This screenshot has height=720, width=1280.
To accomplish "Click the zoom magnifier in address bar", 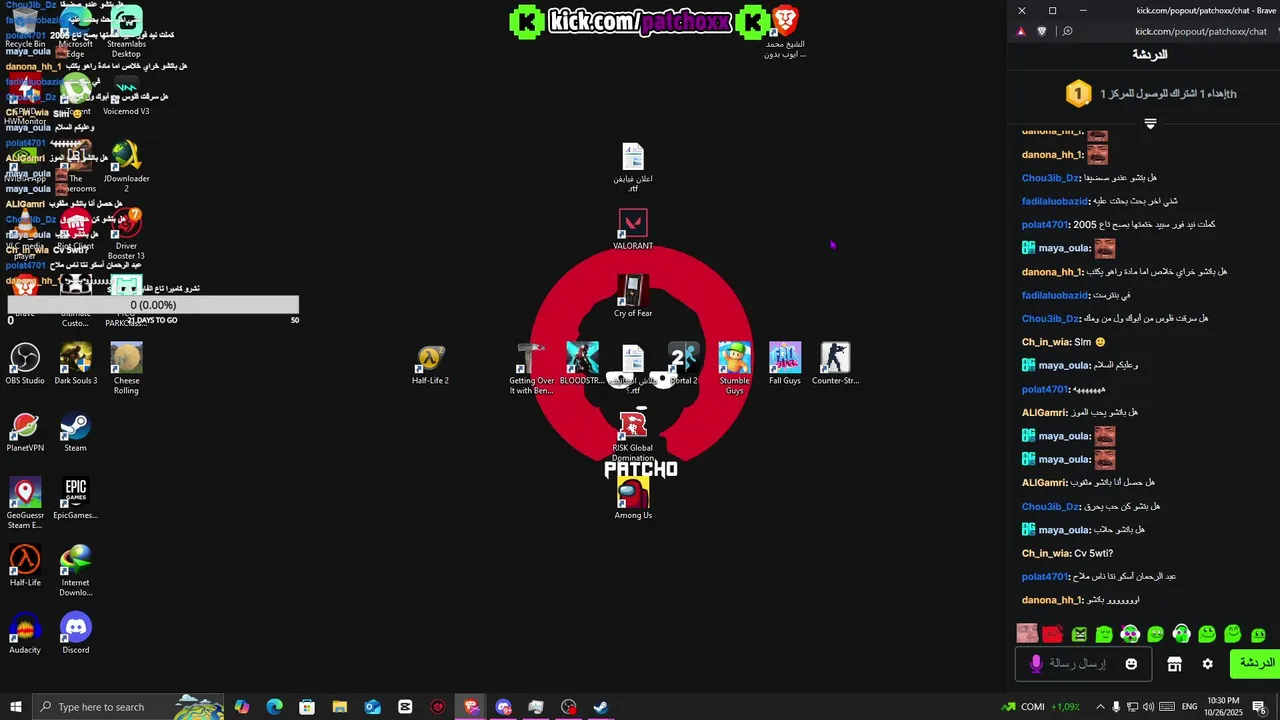I will click(x=1067, y=31).
